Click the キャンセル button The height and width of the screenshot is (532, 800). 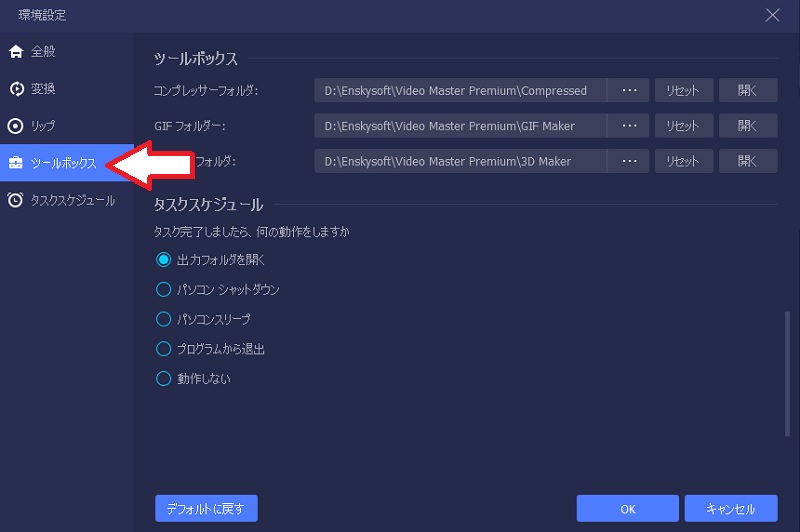[731, 509]
